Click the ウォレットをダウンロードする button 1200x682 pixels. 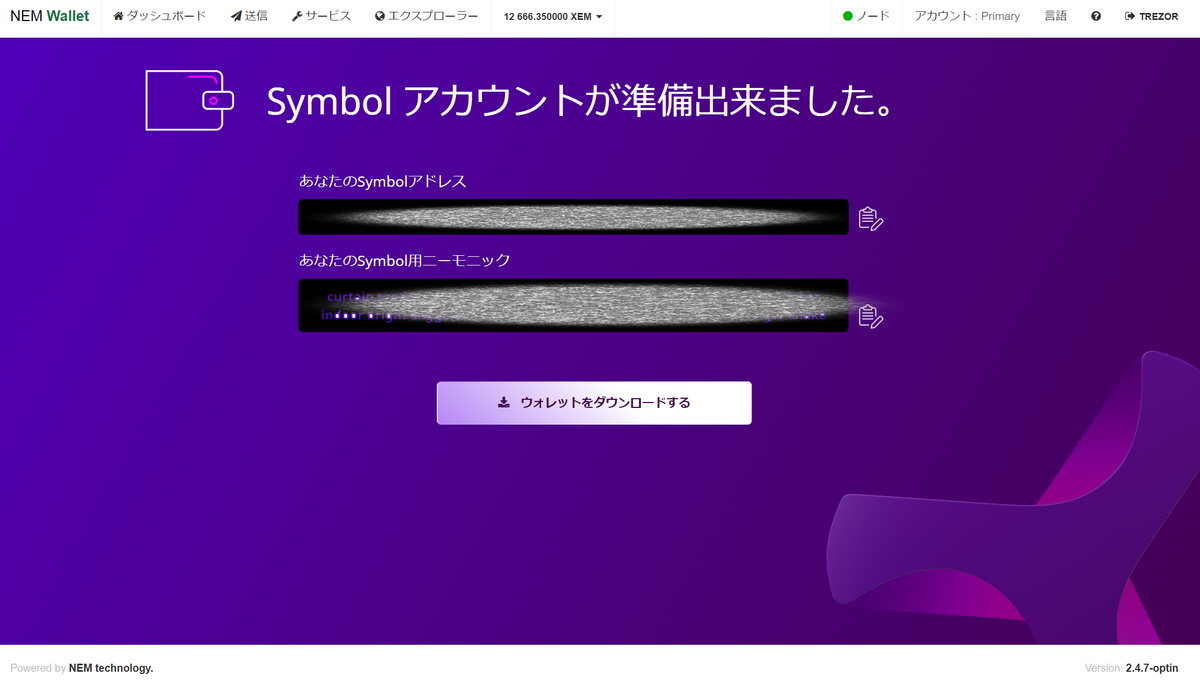click(594, 403)
